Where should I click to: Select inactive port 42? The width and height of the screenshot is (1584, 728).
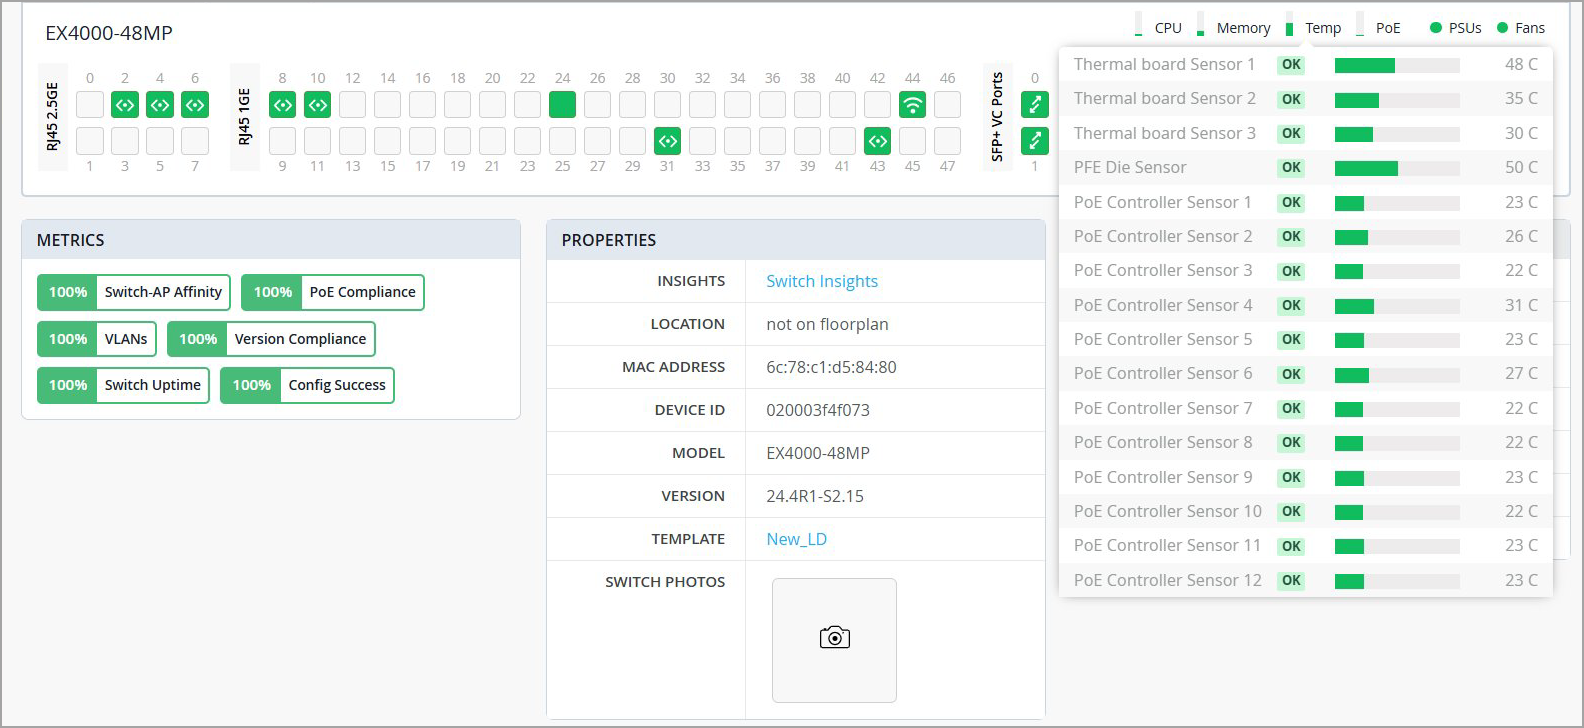878,104
